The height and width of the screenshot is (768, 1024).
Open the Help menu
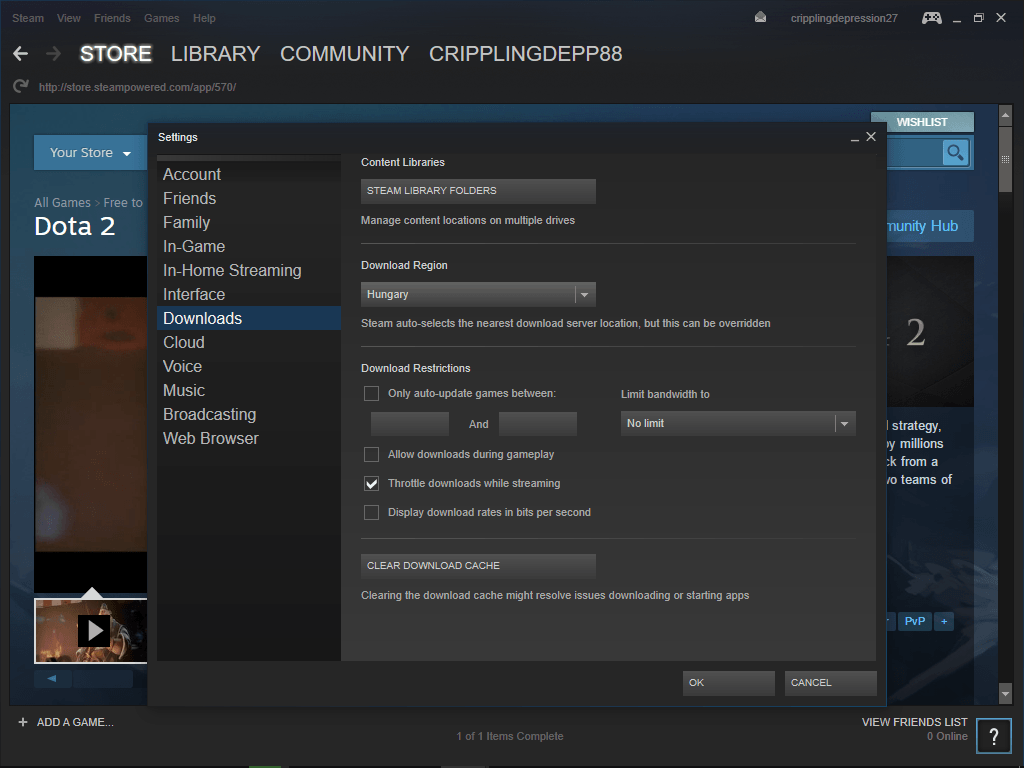tap(204, 18)
